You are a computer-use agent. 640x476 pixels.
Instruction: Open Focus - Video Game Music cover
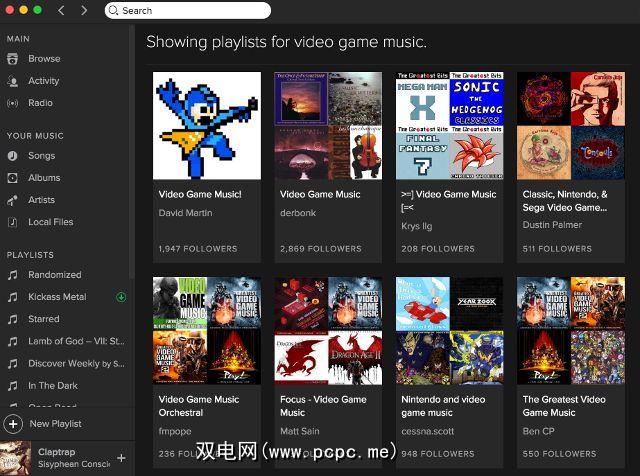(x=328, y=331)
